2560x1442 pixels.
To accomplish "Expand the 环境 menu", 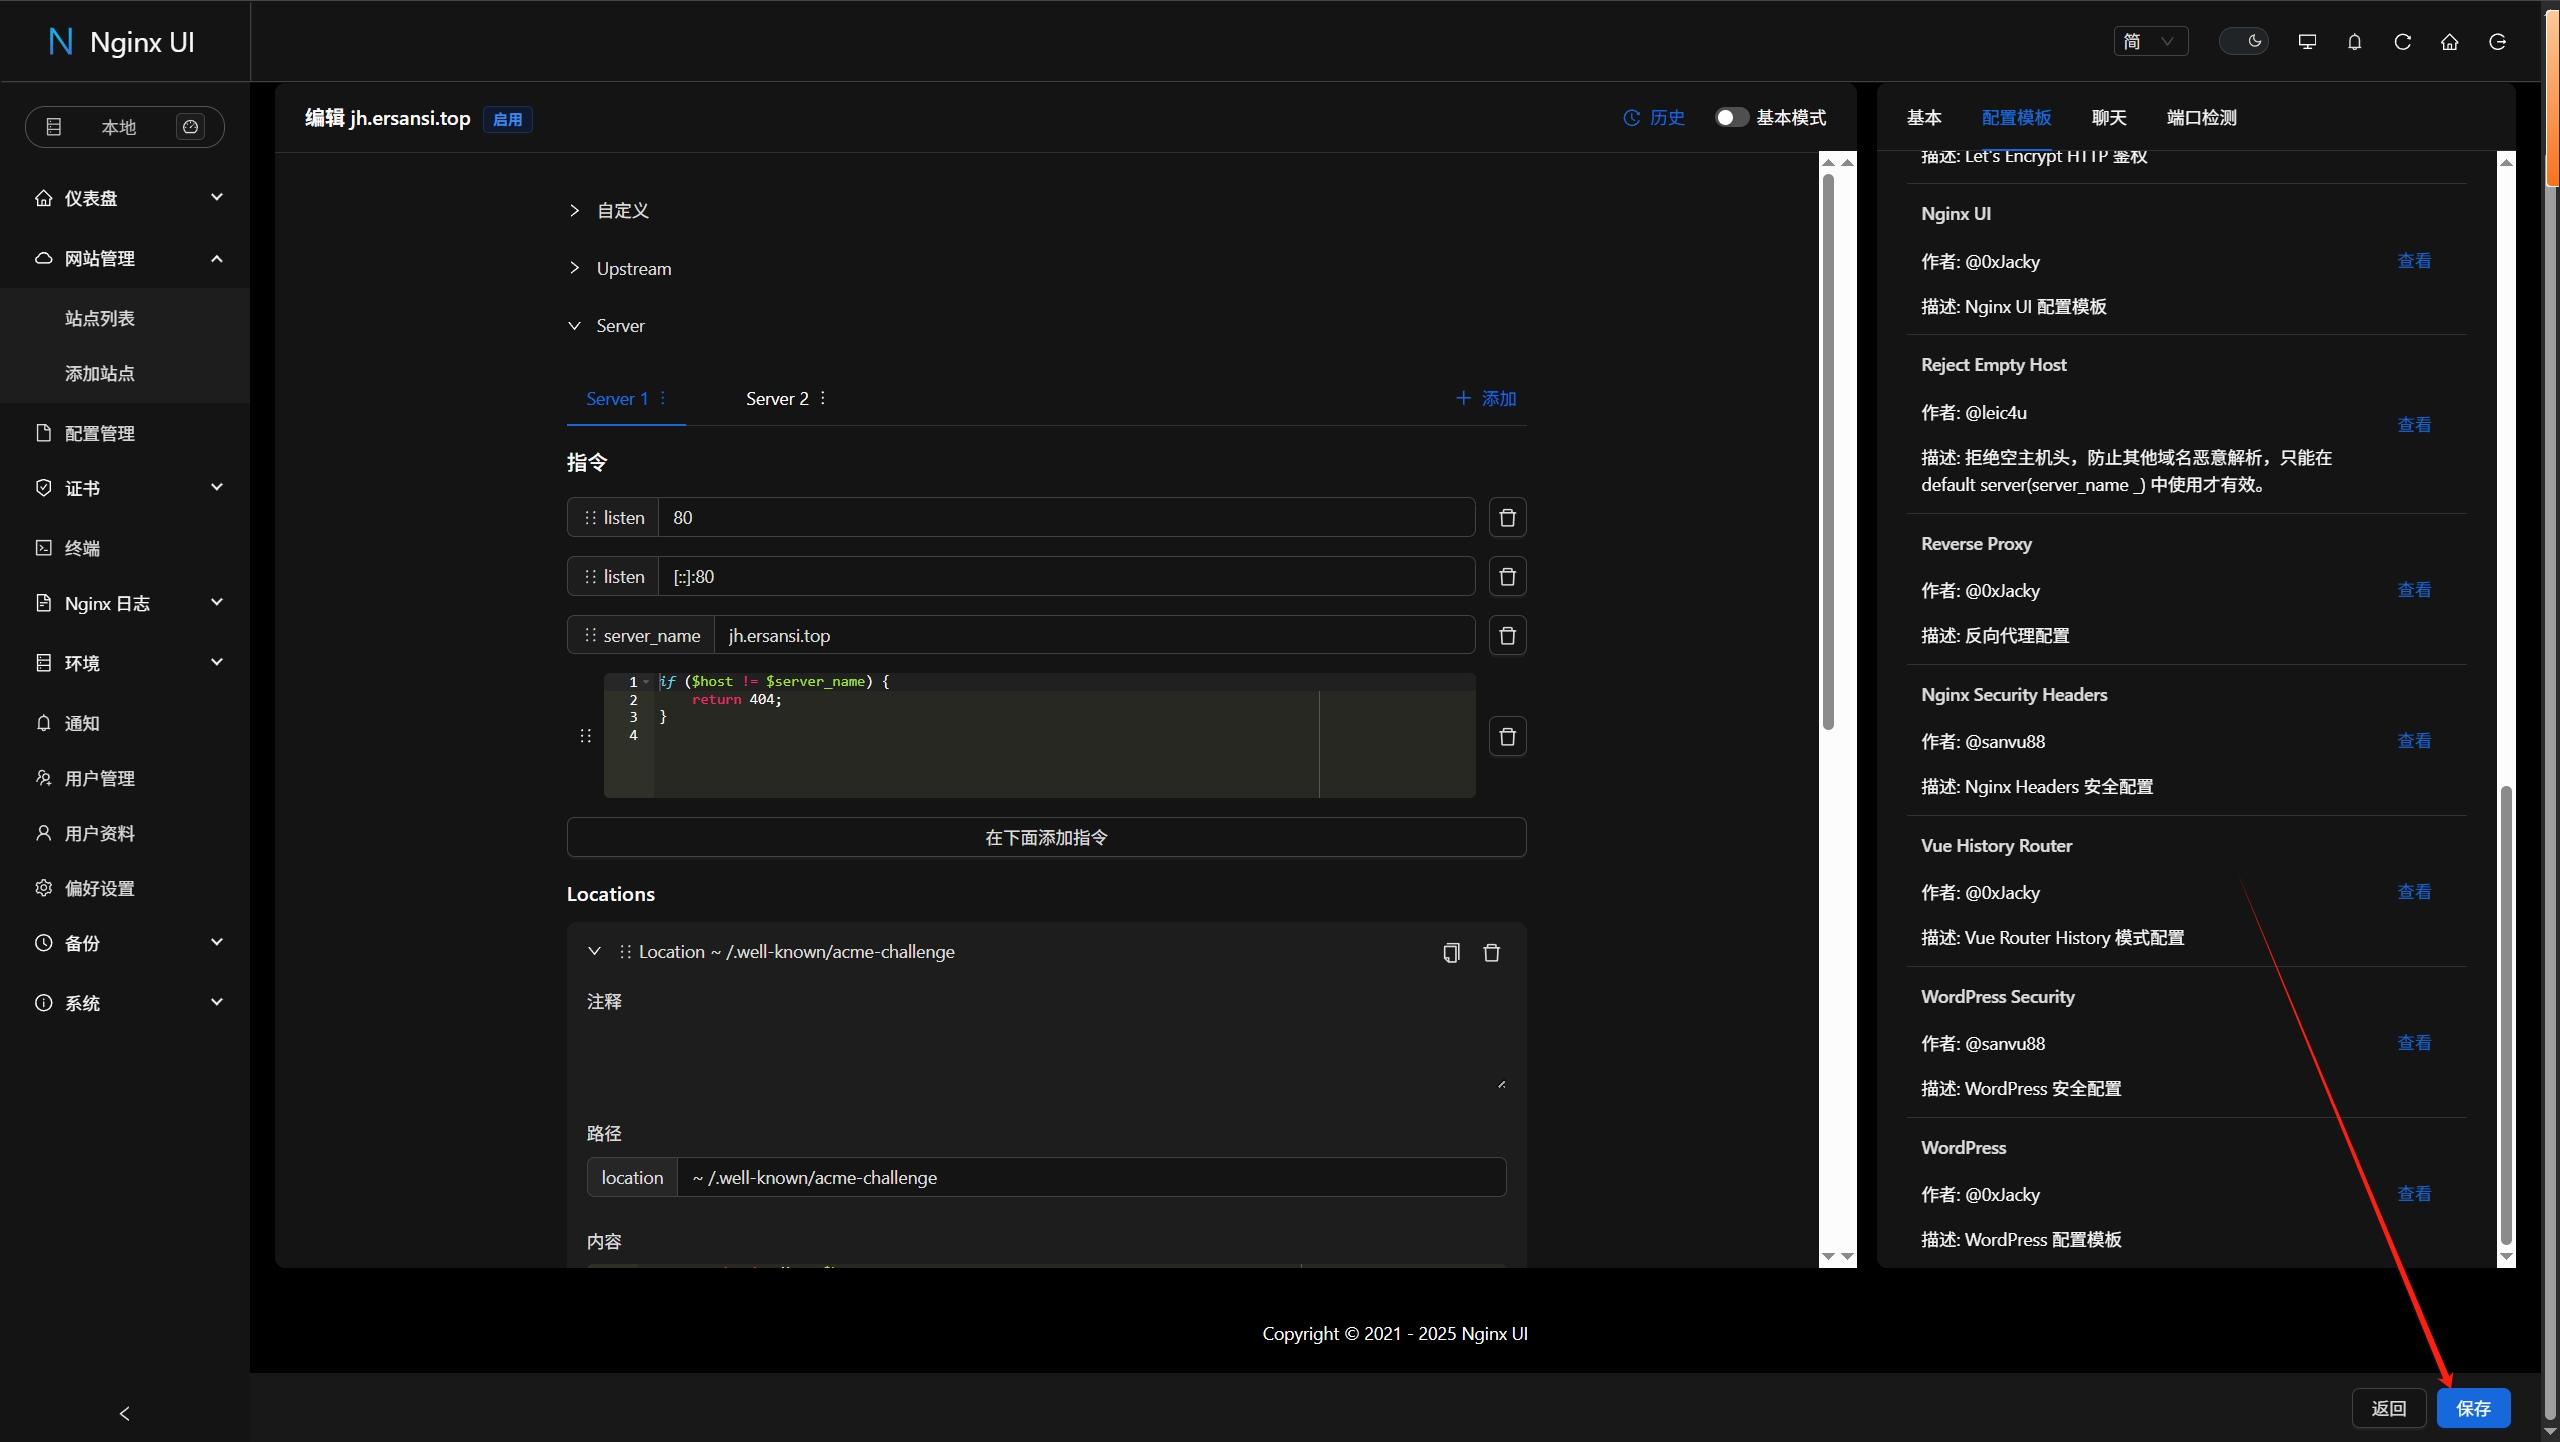I will [x=125, y=663].
